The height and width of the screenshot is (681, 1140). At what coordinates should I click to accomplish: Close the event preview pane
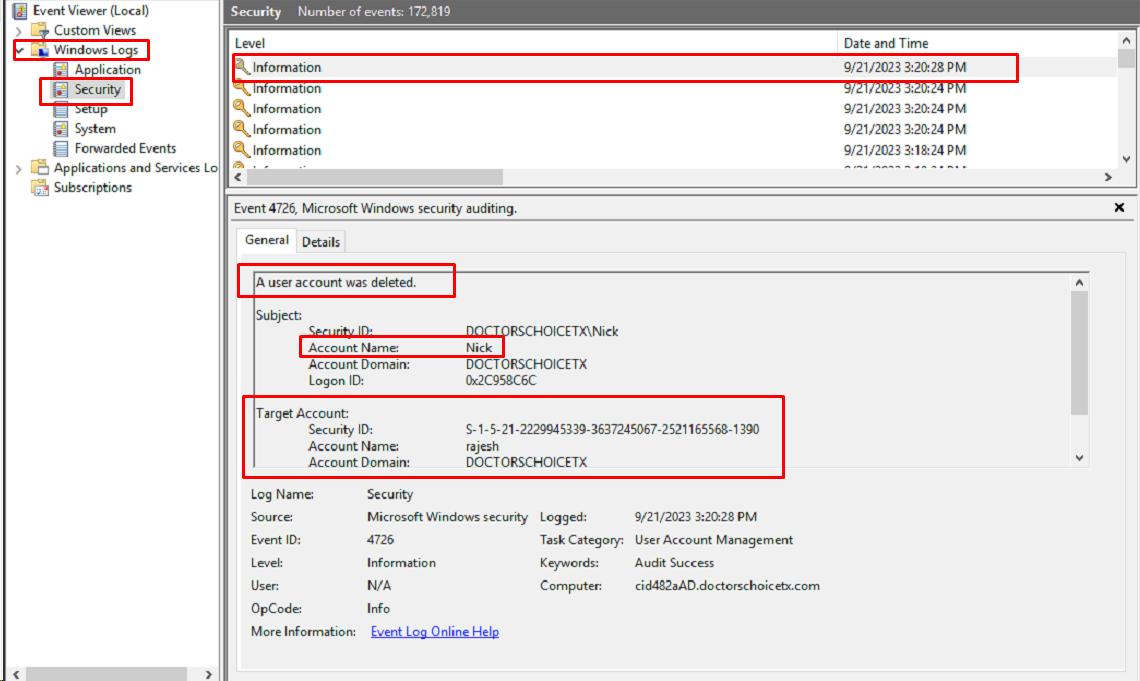tap(1119, 208)
